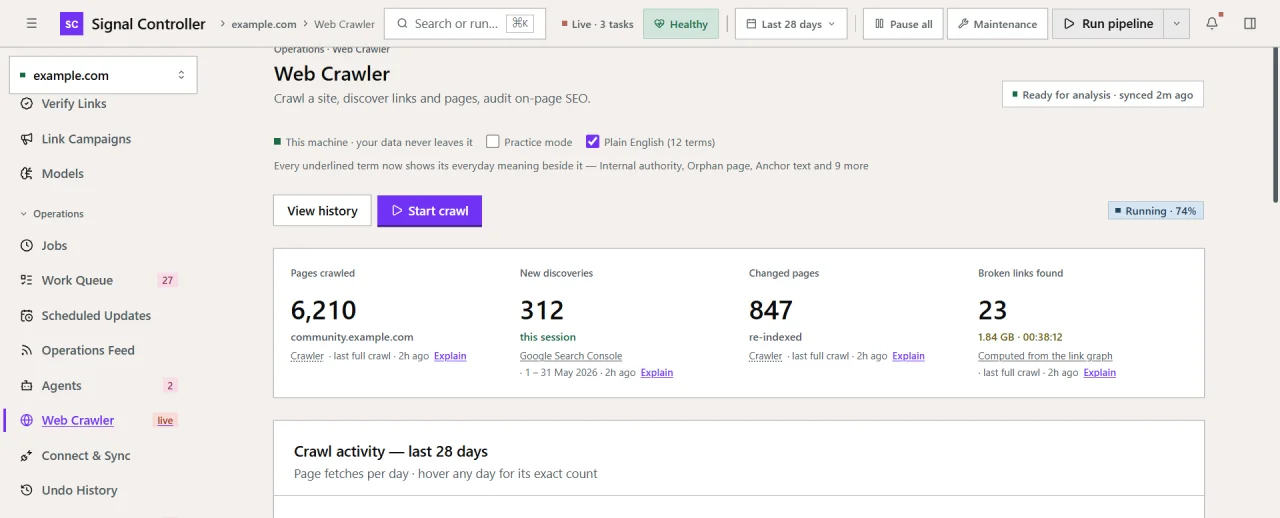Click Explain link under Broken links found
The image size is (1280, 518).
tap(1099, 373)
